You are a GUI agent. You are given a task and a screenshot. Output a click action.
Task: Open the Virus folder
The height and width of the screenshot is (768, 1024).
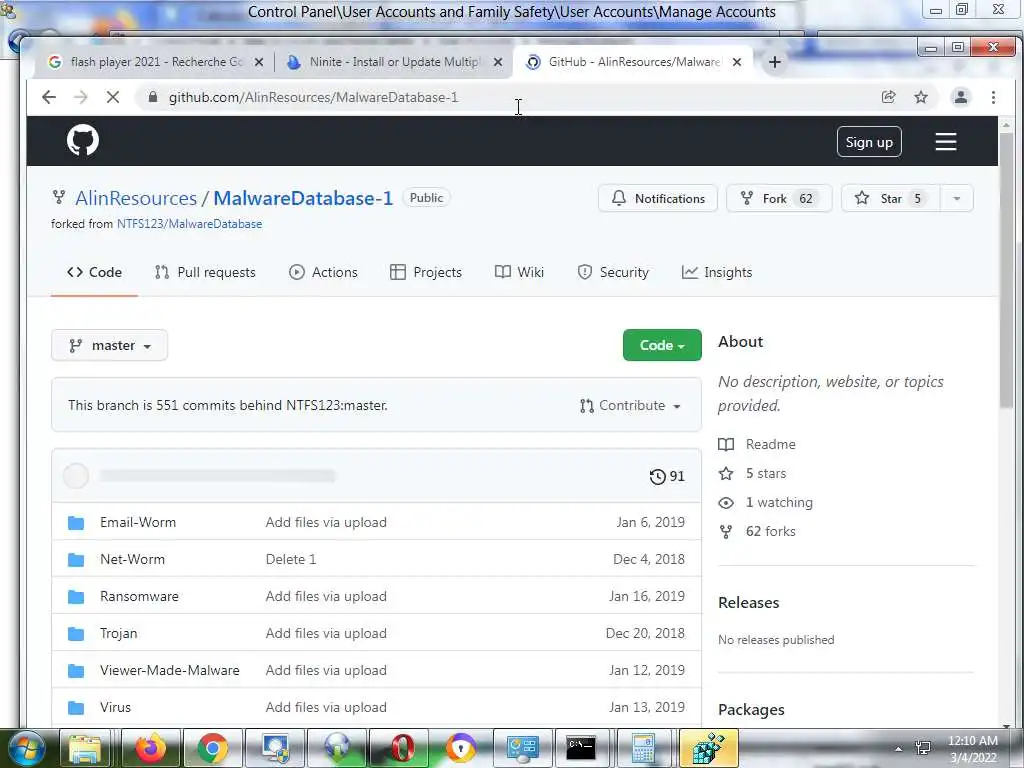pos(116,707)
